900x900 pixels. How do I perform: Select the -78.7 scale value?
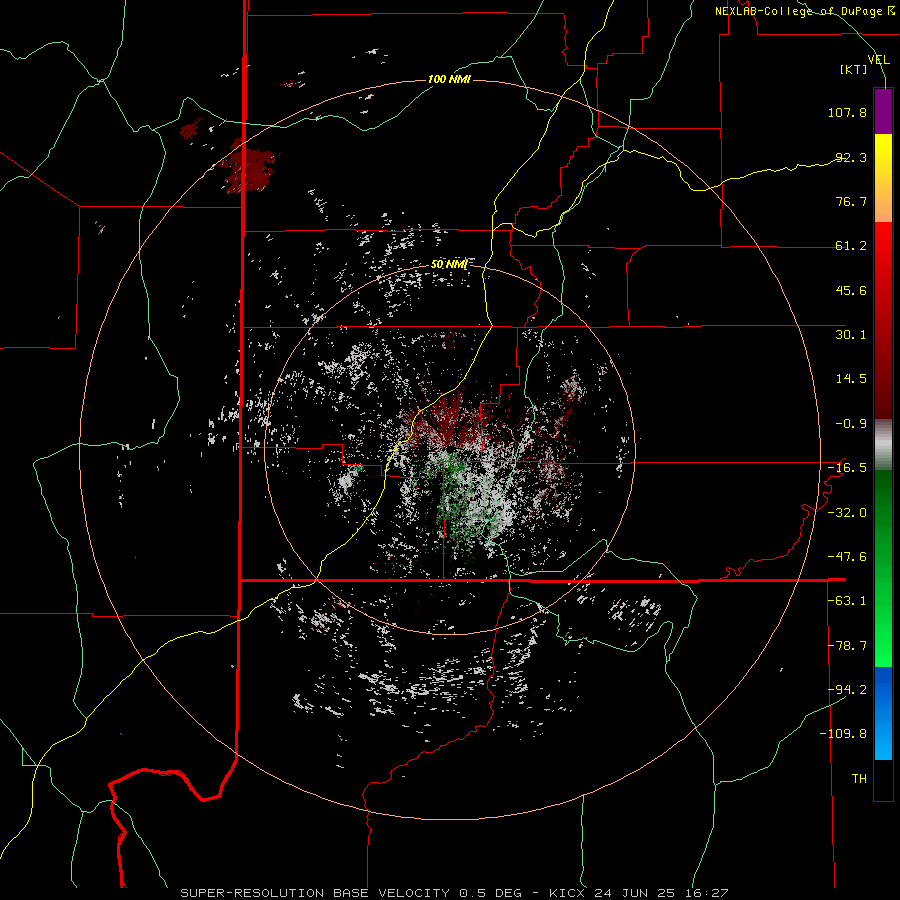[847, 646]
